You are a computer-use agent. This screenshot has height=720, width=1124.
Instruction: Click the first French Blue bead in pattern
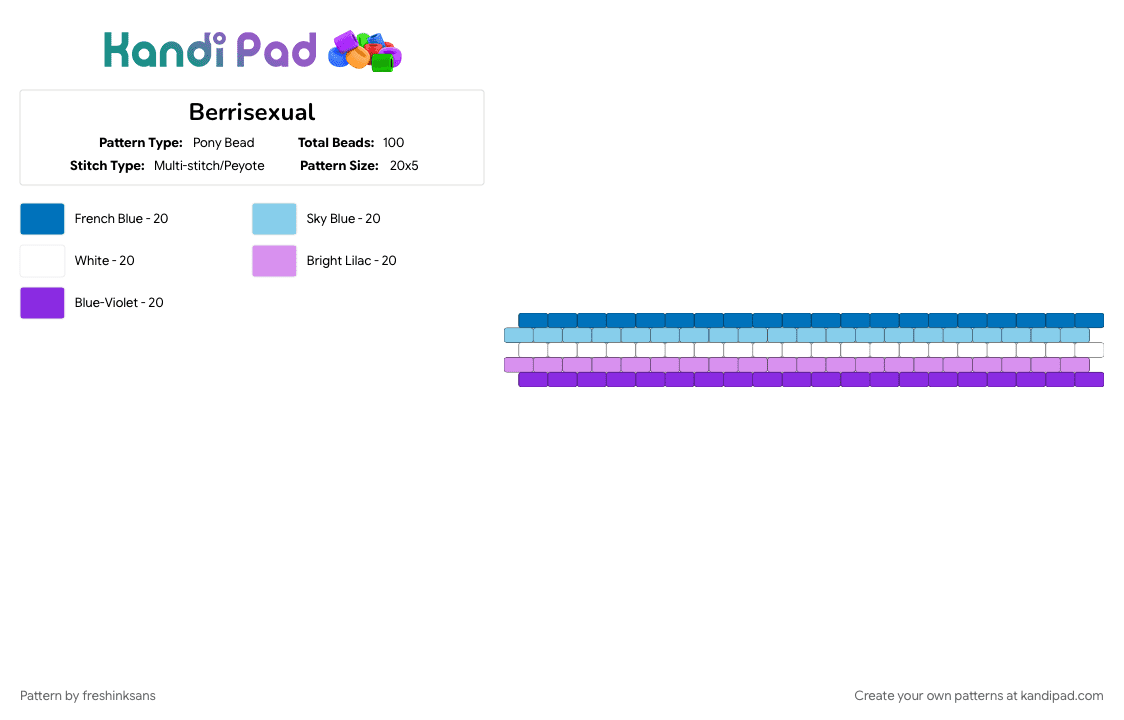pyautogui.click(x=533, y=321)
